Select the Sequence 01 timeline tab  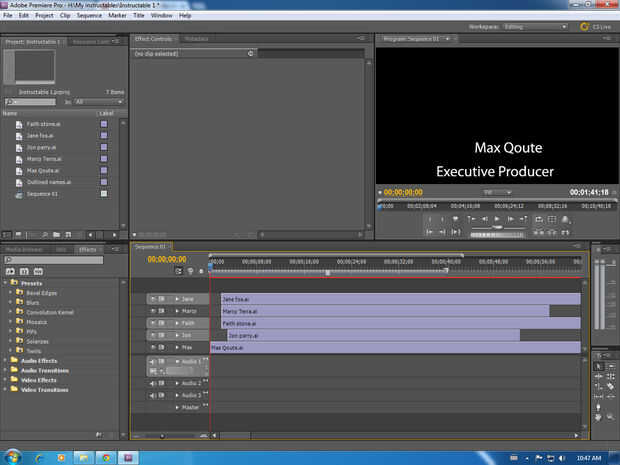tap(150, 246)
